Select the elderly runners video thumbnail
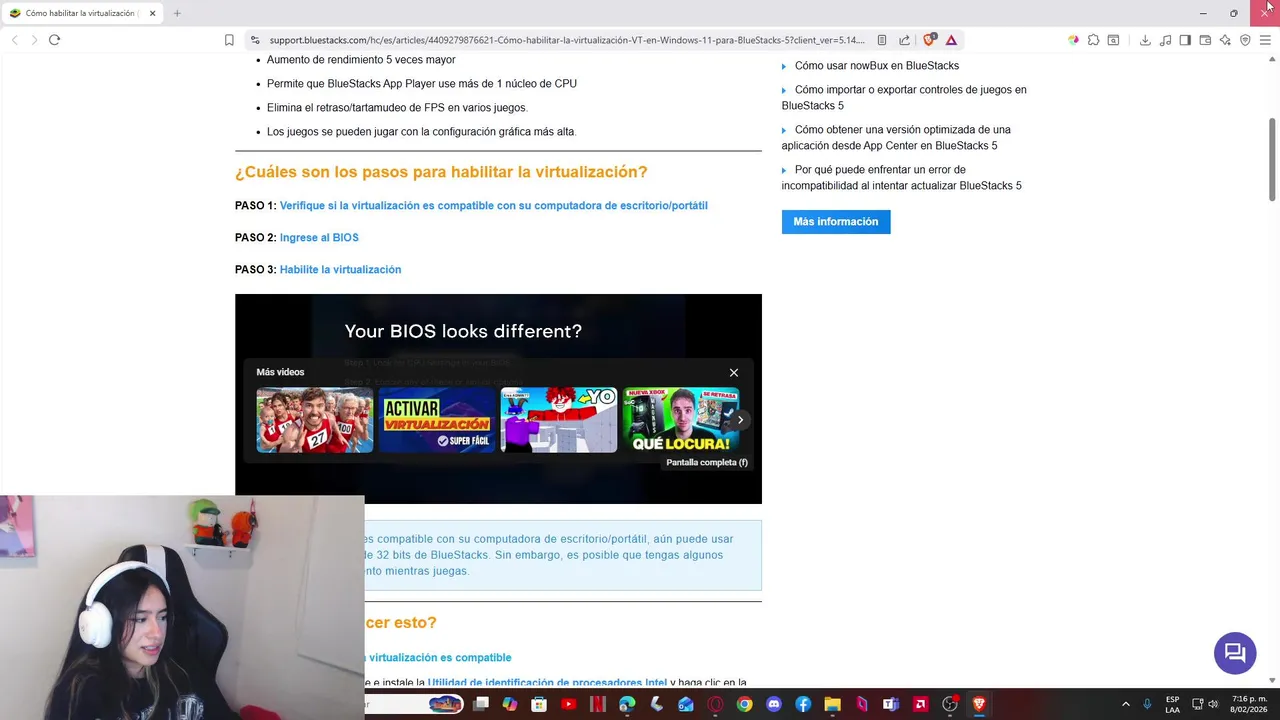This screenshot has height=720, width=1280. 315,420
